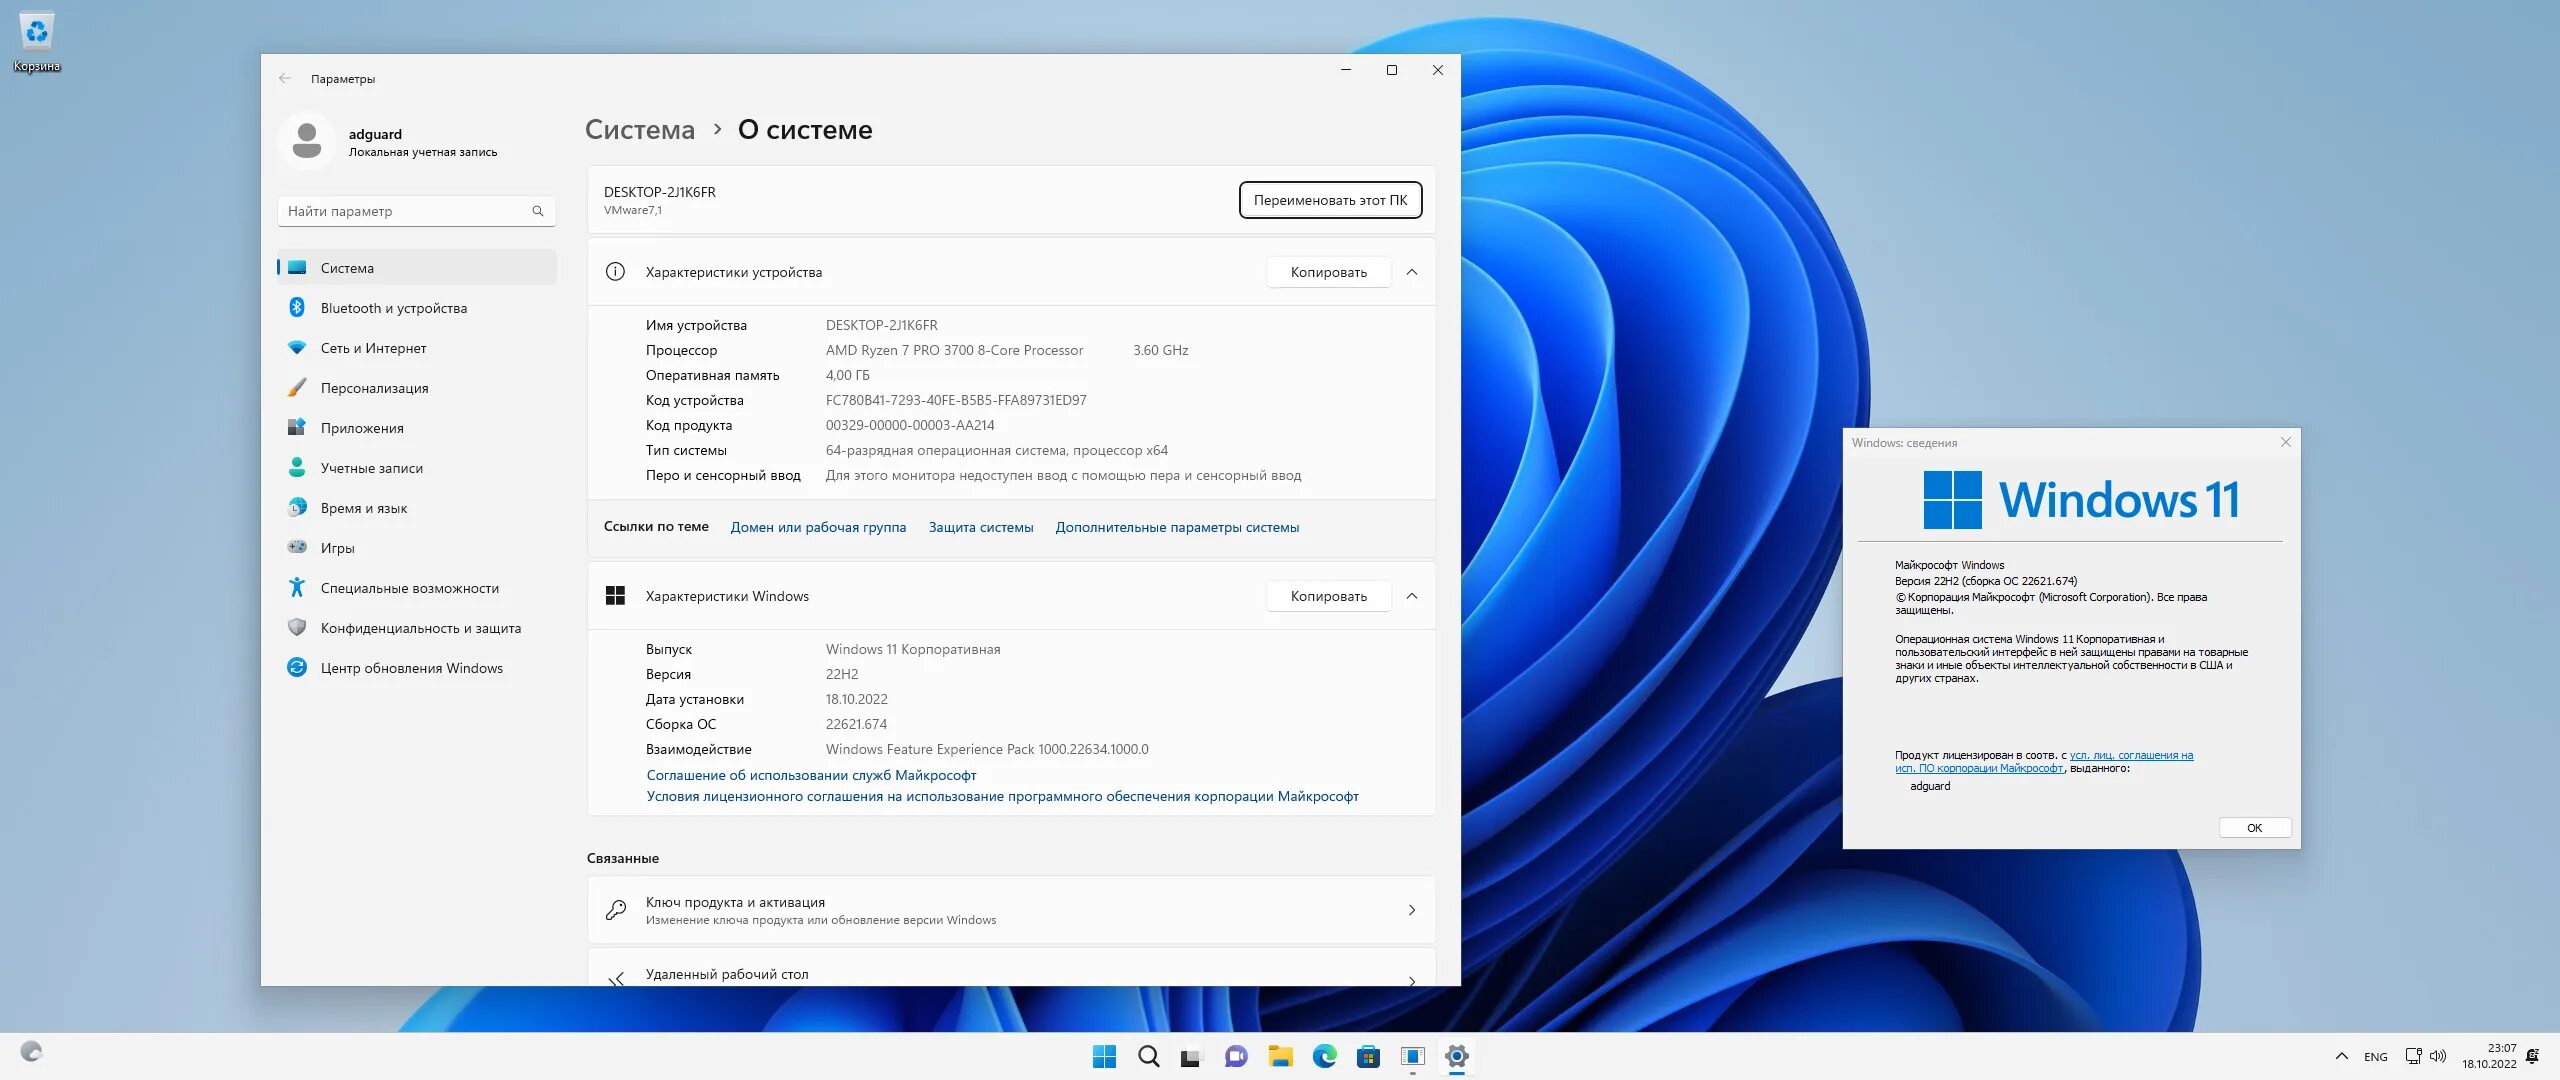
Task: Copy the Windows specs with Копировать
Action: coord(1327,596)
